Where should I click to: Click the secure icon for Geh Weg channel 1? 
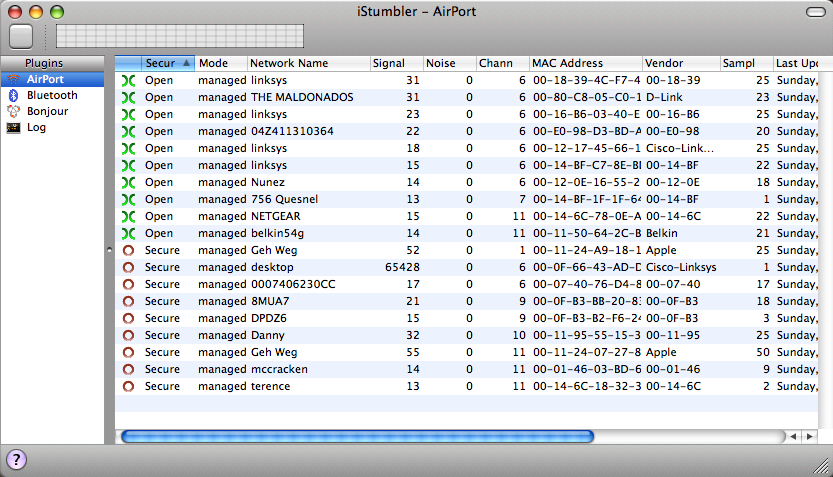(128, 250)
